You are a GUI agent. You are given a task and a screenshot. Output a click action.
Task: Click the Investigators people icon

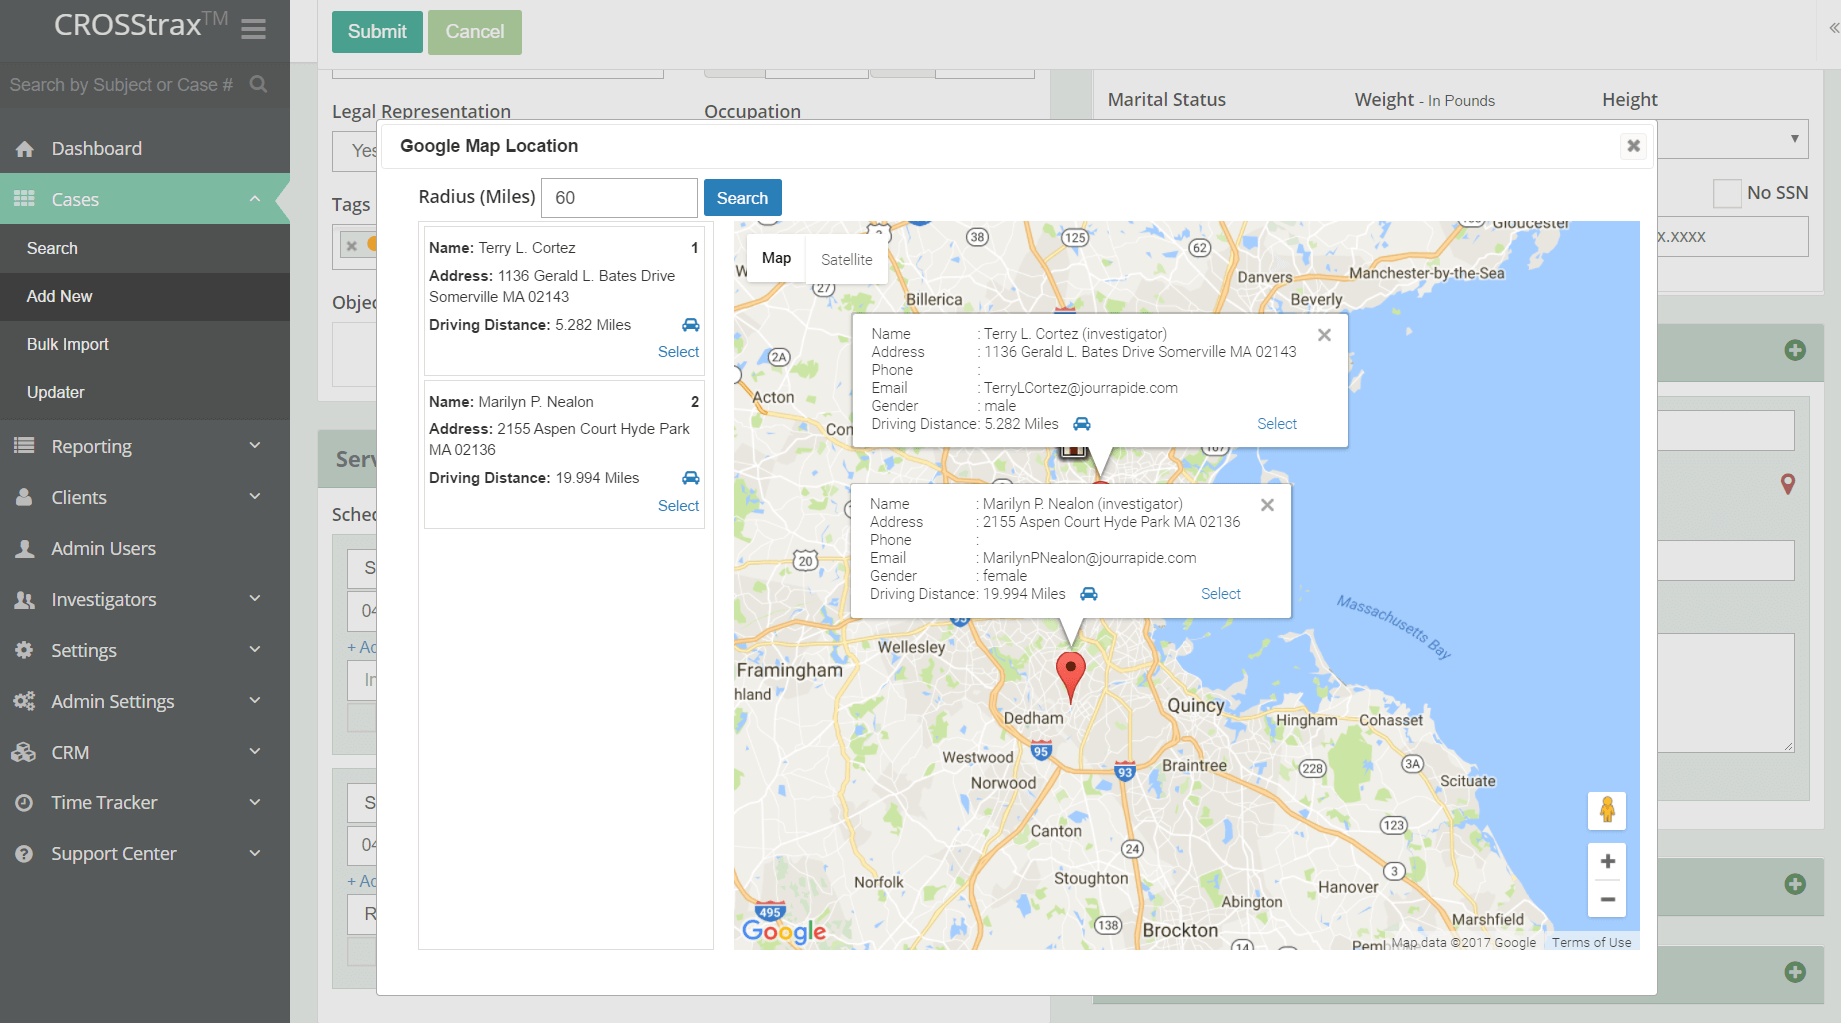(x=24, y=599)
